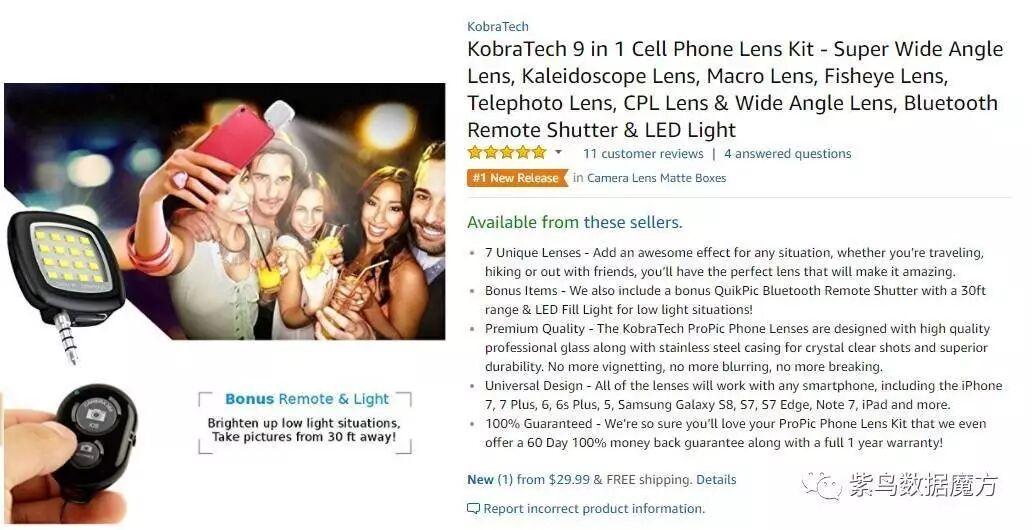Click the speech bubble report icon
1032x530 pixels.
tap(473, 509)
